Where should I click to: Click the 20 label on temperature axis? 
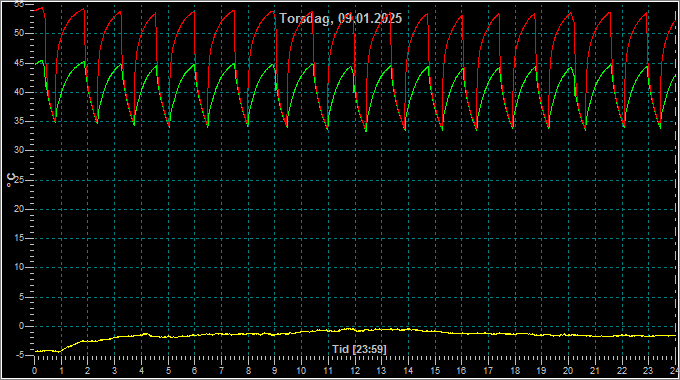[x=19, y=209]
